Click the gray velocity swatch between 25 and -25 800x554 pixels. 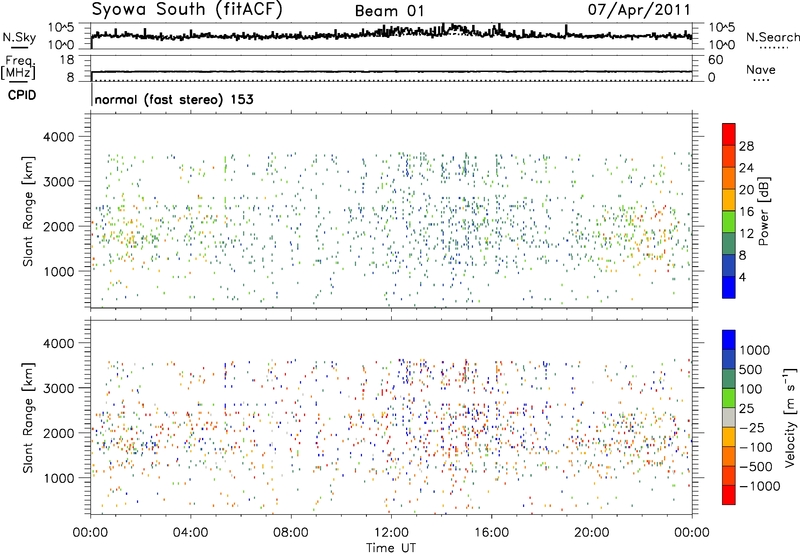(729, 417)
